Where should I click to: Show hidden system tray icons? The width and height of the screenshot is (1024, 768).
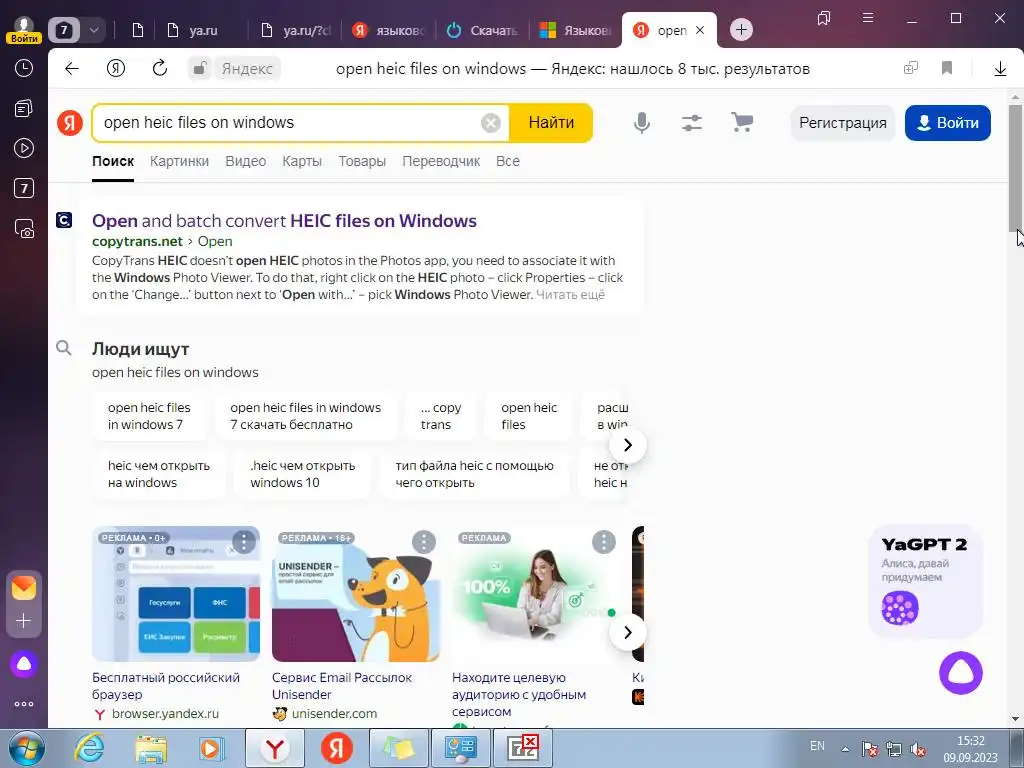coord(845,749)
